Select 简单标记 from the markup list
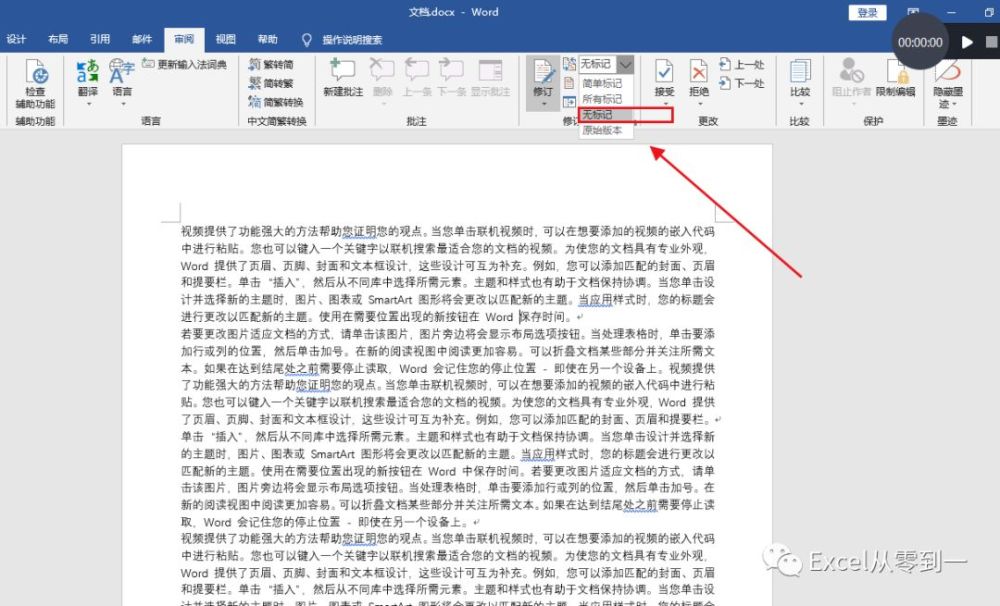The image size is (1000, 606). pyautogui.click(x=602, y=84)
